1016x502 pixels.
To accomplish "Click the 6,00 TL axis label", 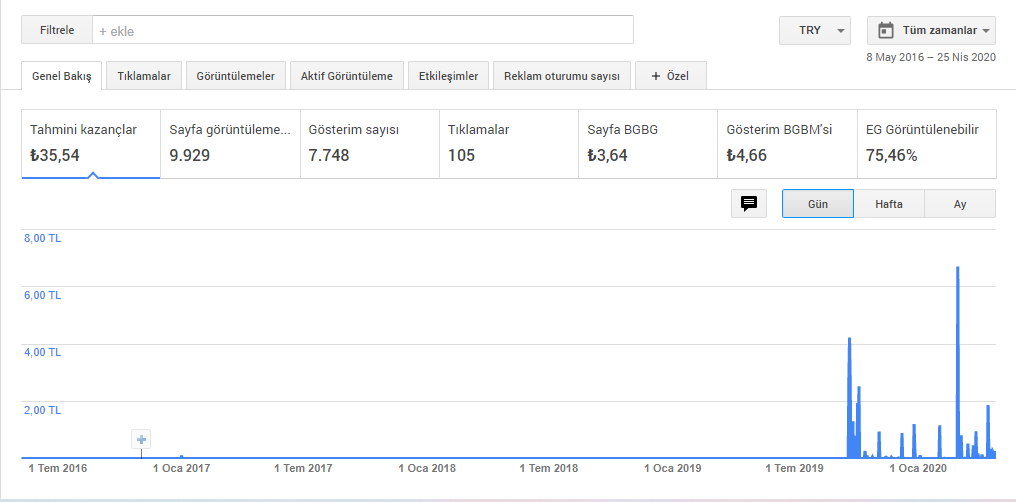I will (43, 295).
